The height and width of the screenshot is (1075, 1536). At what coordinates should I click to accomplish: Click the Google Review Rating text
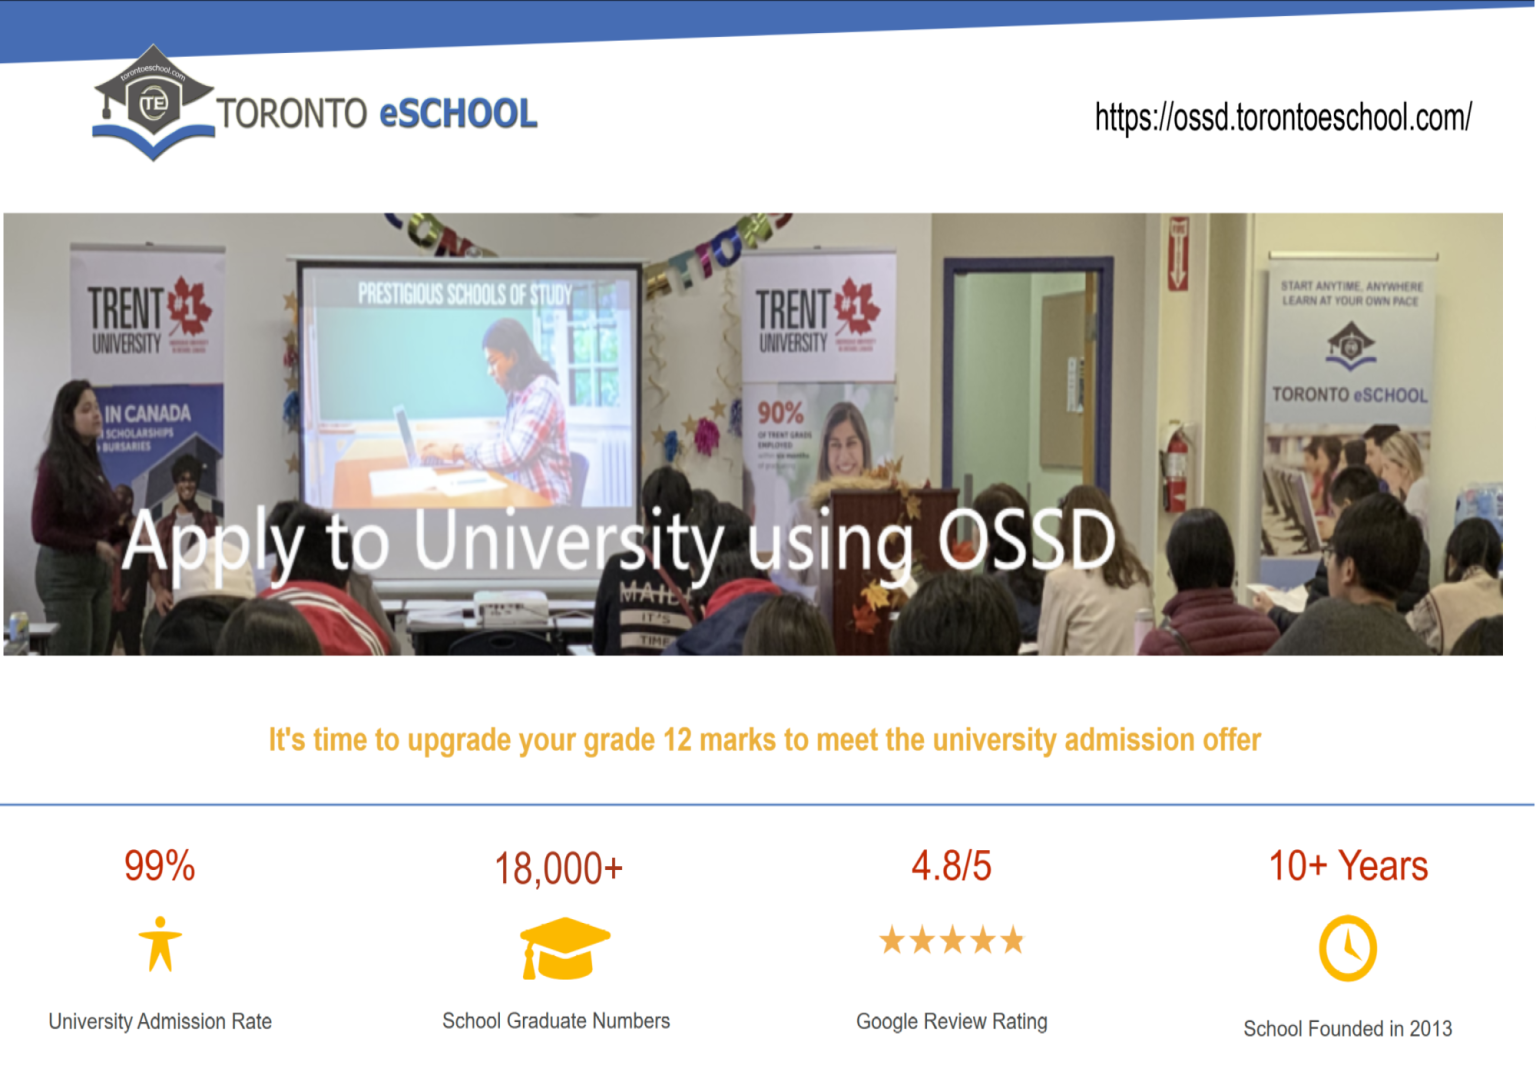951,1021
